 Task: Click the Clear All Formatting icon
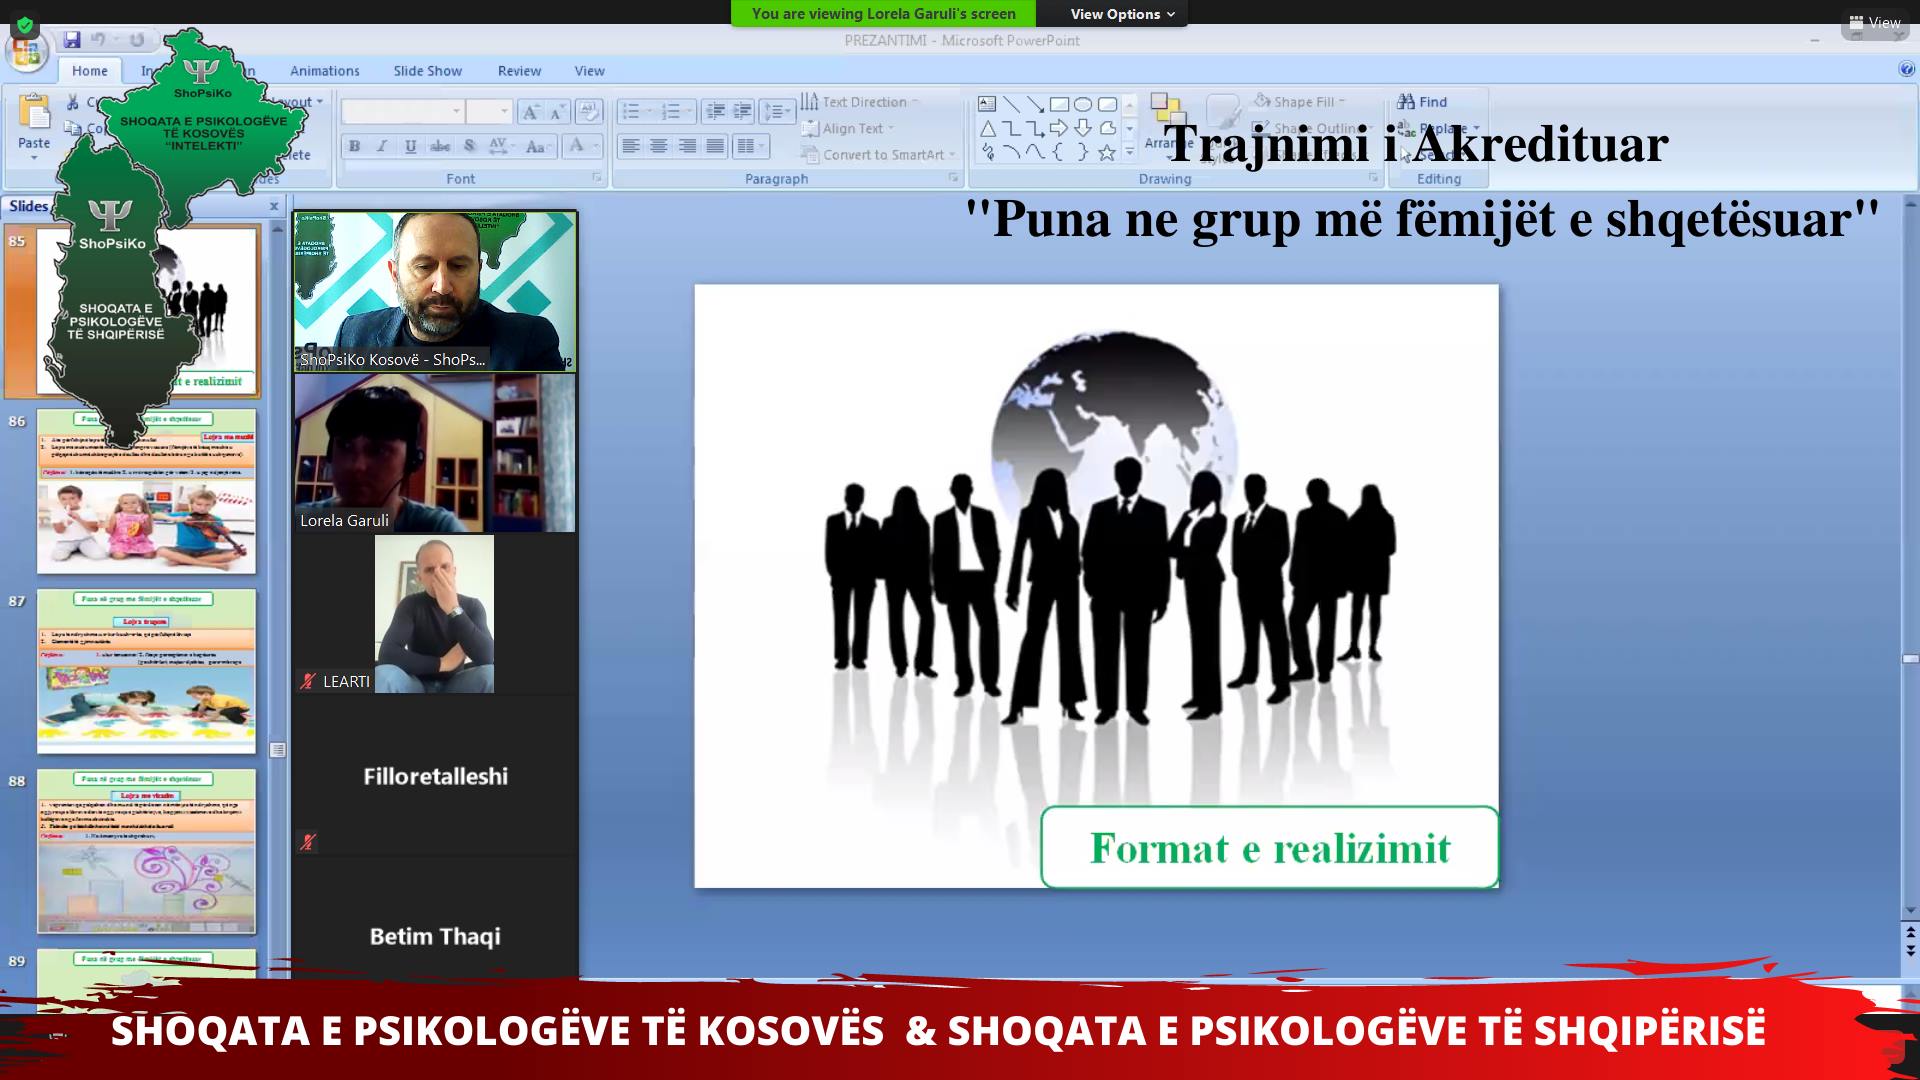pos(589,112)
